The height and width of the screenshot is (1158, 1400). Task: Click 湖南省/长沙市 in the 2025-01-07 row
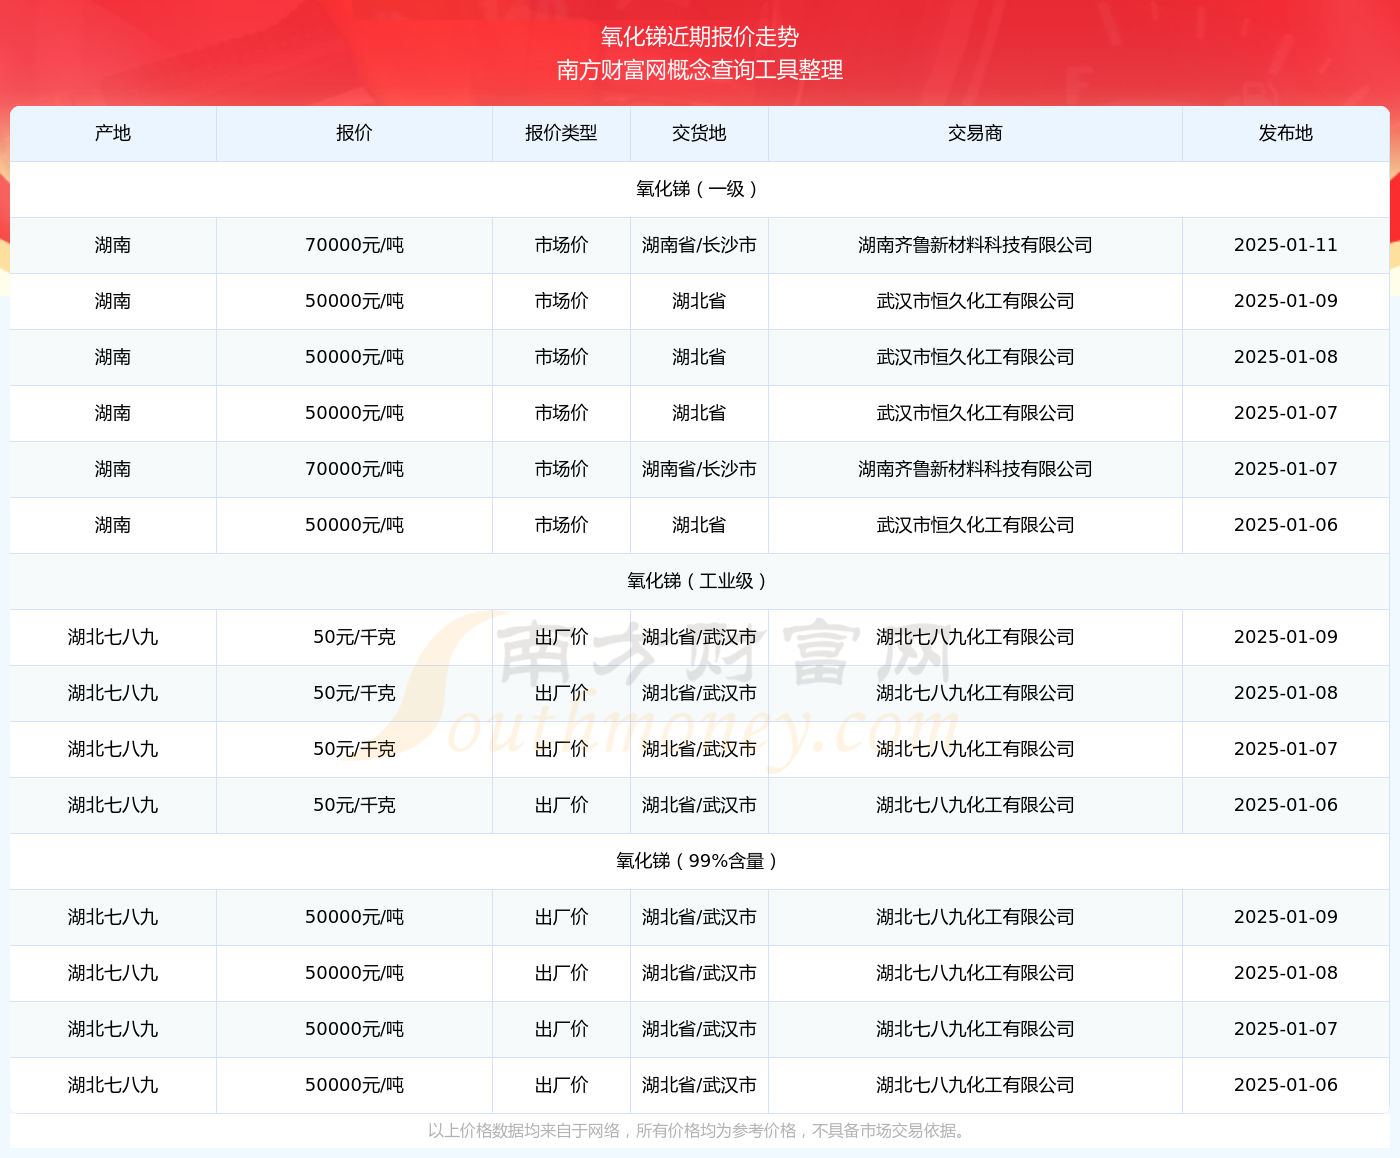point(699,469)
